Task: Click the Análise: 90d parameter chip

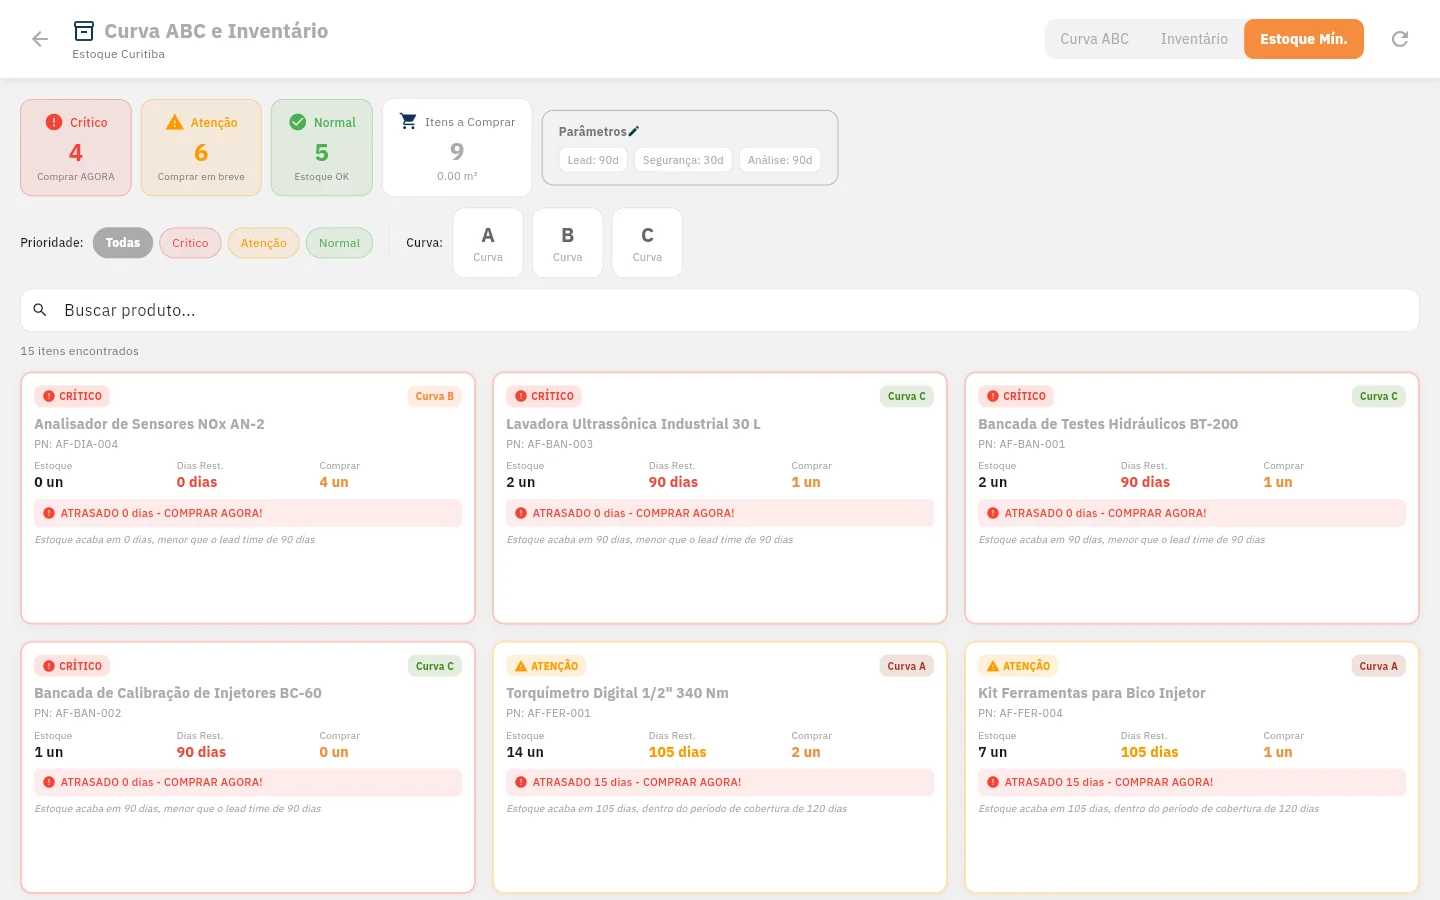Action: coord(780,160)
